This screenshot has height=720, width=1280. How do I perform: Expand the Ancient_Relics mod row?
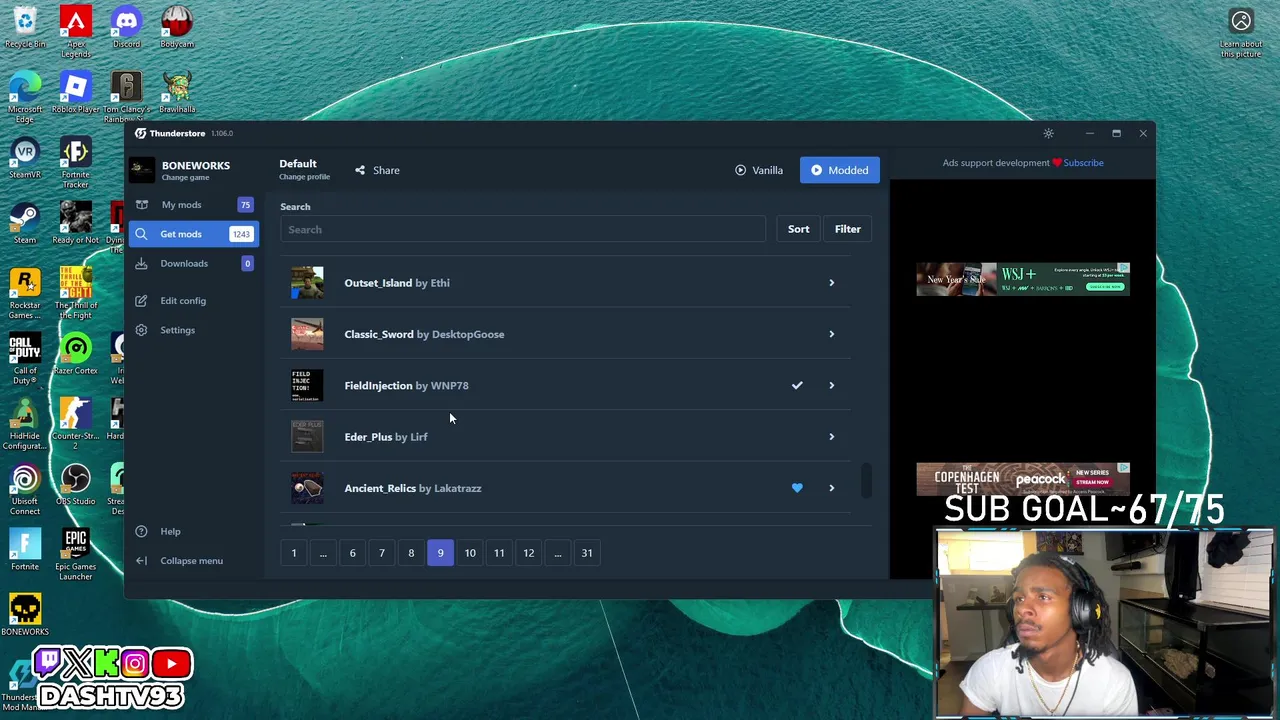coord(831,488)
